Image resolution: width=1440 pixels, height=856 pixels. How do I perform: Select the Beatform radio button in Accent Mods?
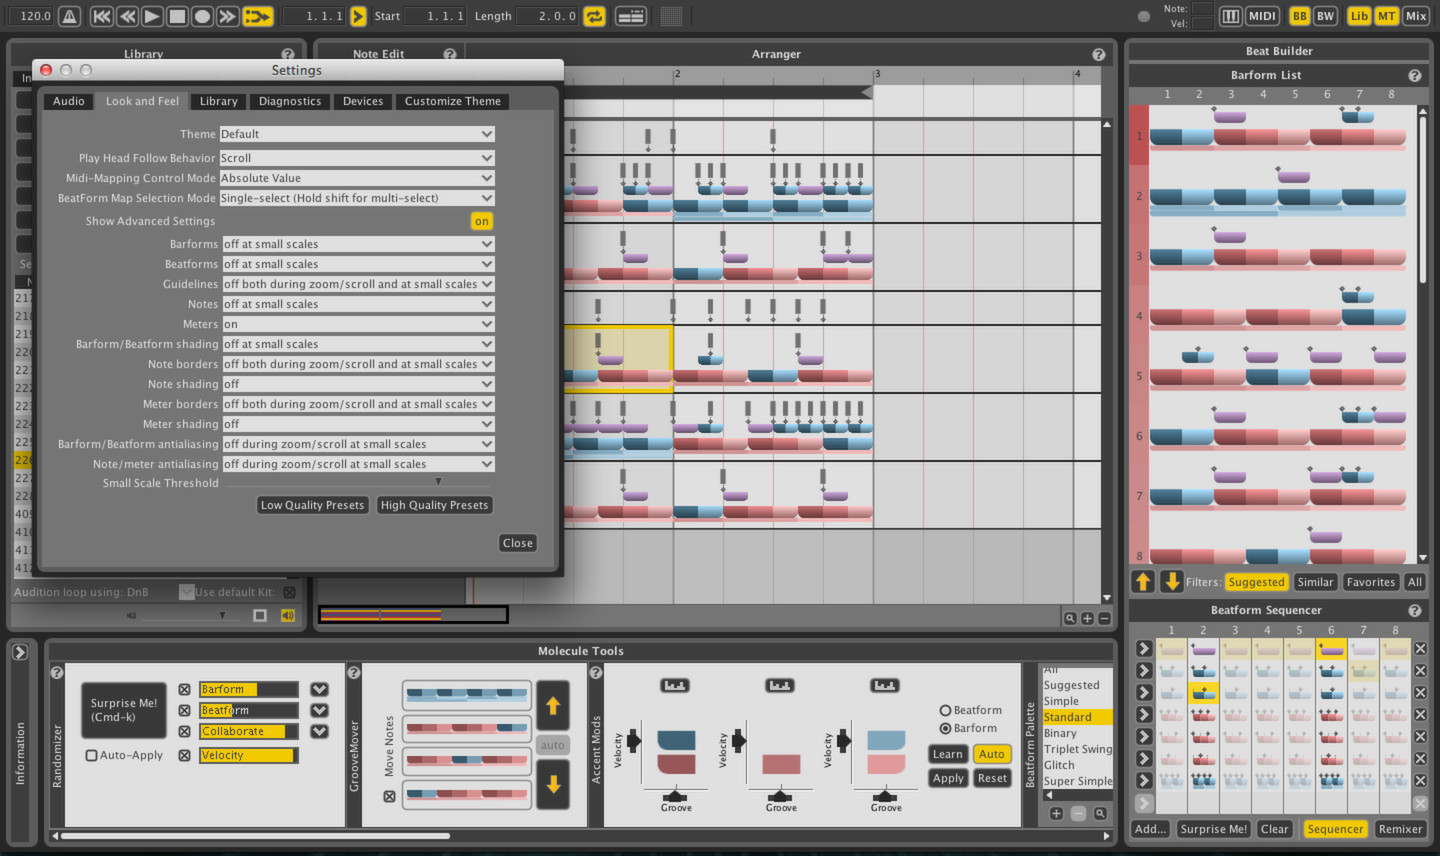point(944,710)
